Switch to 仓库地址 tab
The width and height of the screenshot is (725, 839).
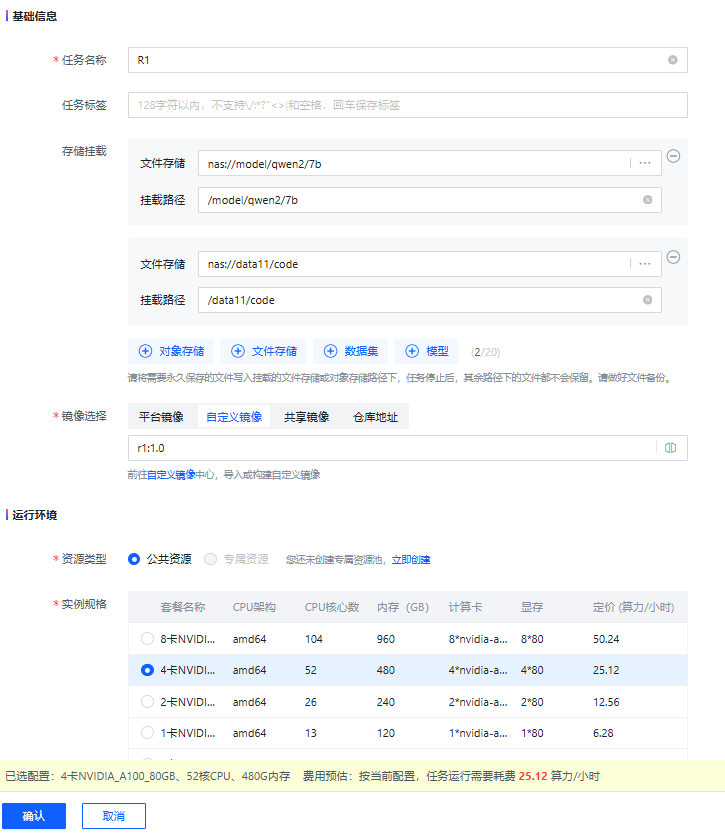click(376, 417)
